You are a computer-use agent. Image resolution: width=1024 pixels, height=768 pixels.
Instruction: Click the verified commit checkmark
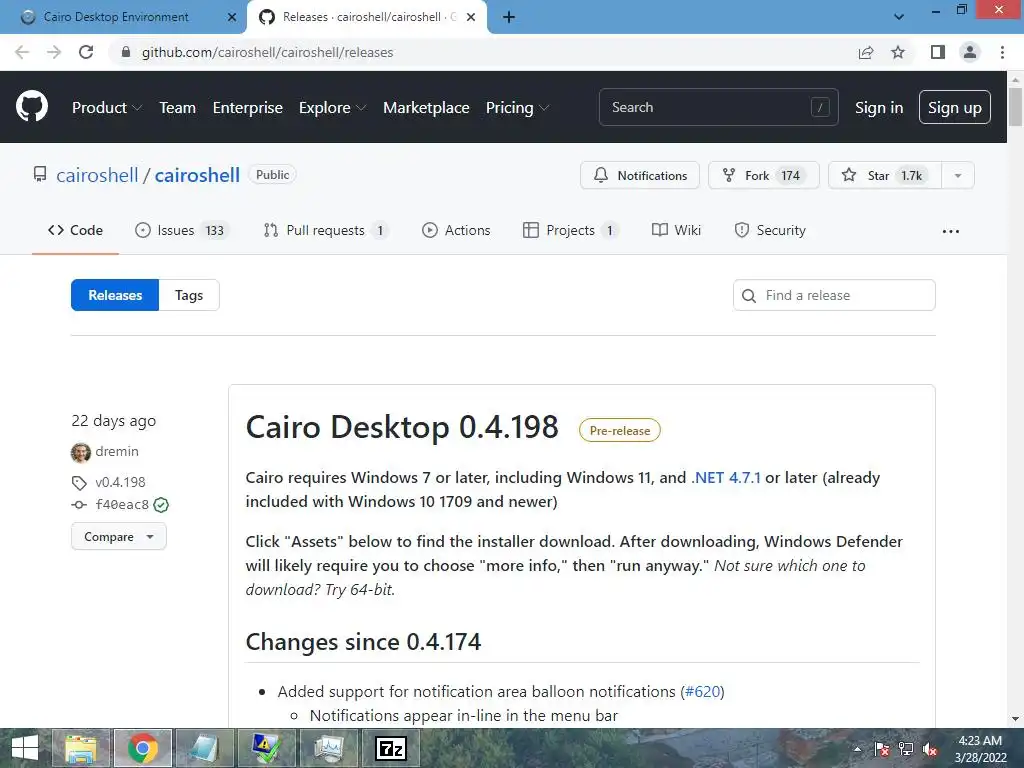(x=161, y=505)
